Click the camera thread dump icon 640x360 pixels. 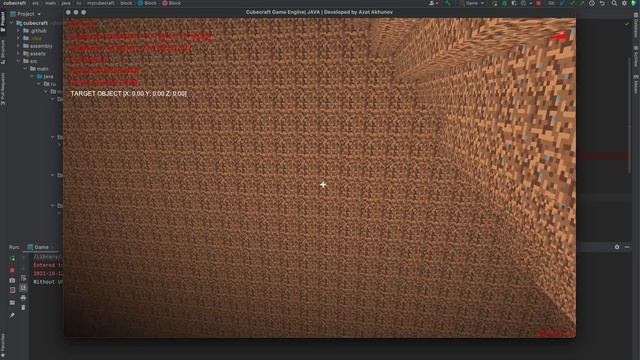point(12,280)
